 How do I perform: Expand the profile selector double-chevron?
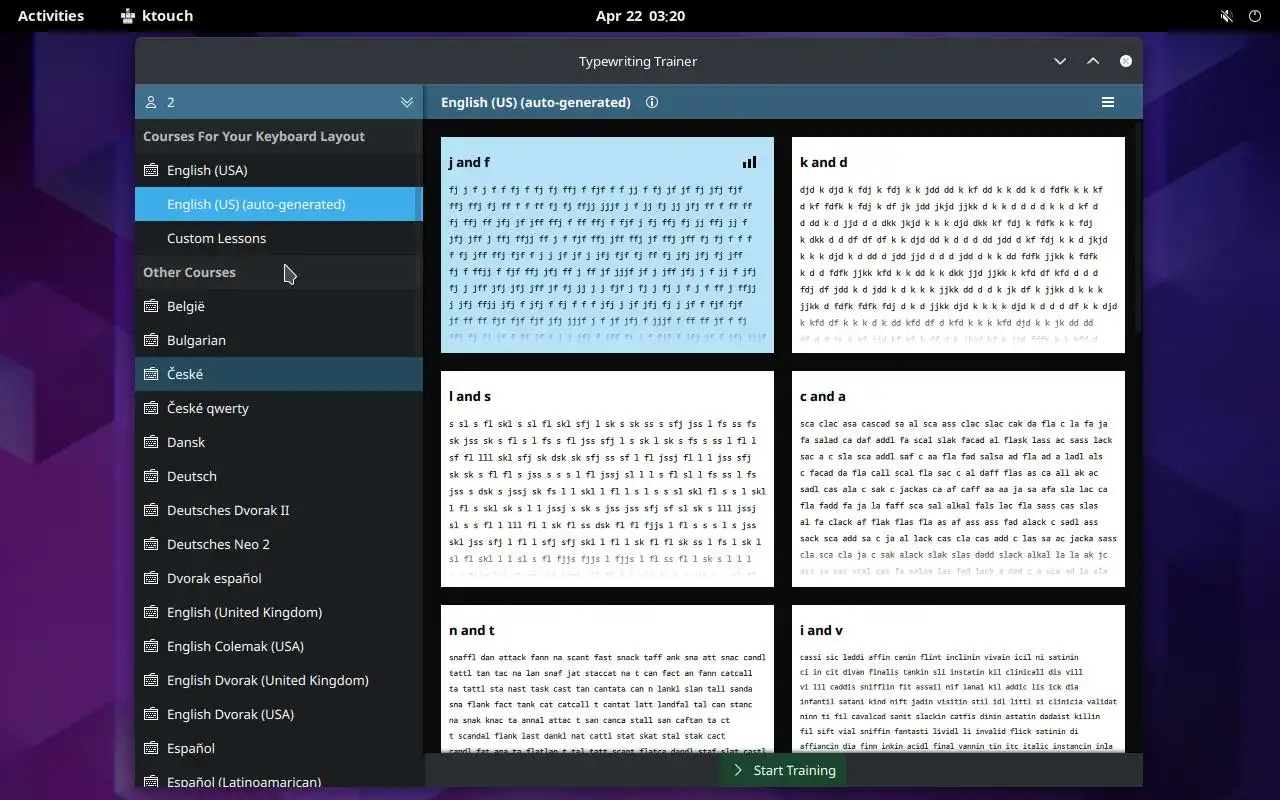[x=407, y=102]
